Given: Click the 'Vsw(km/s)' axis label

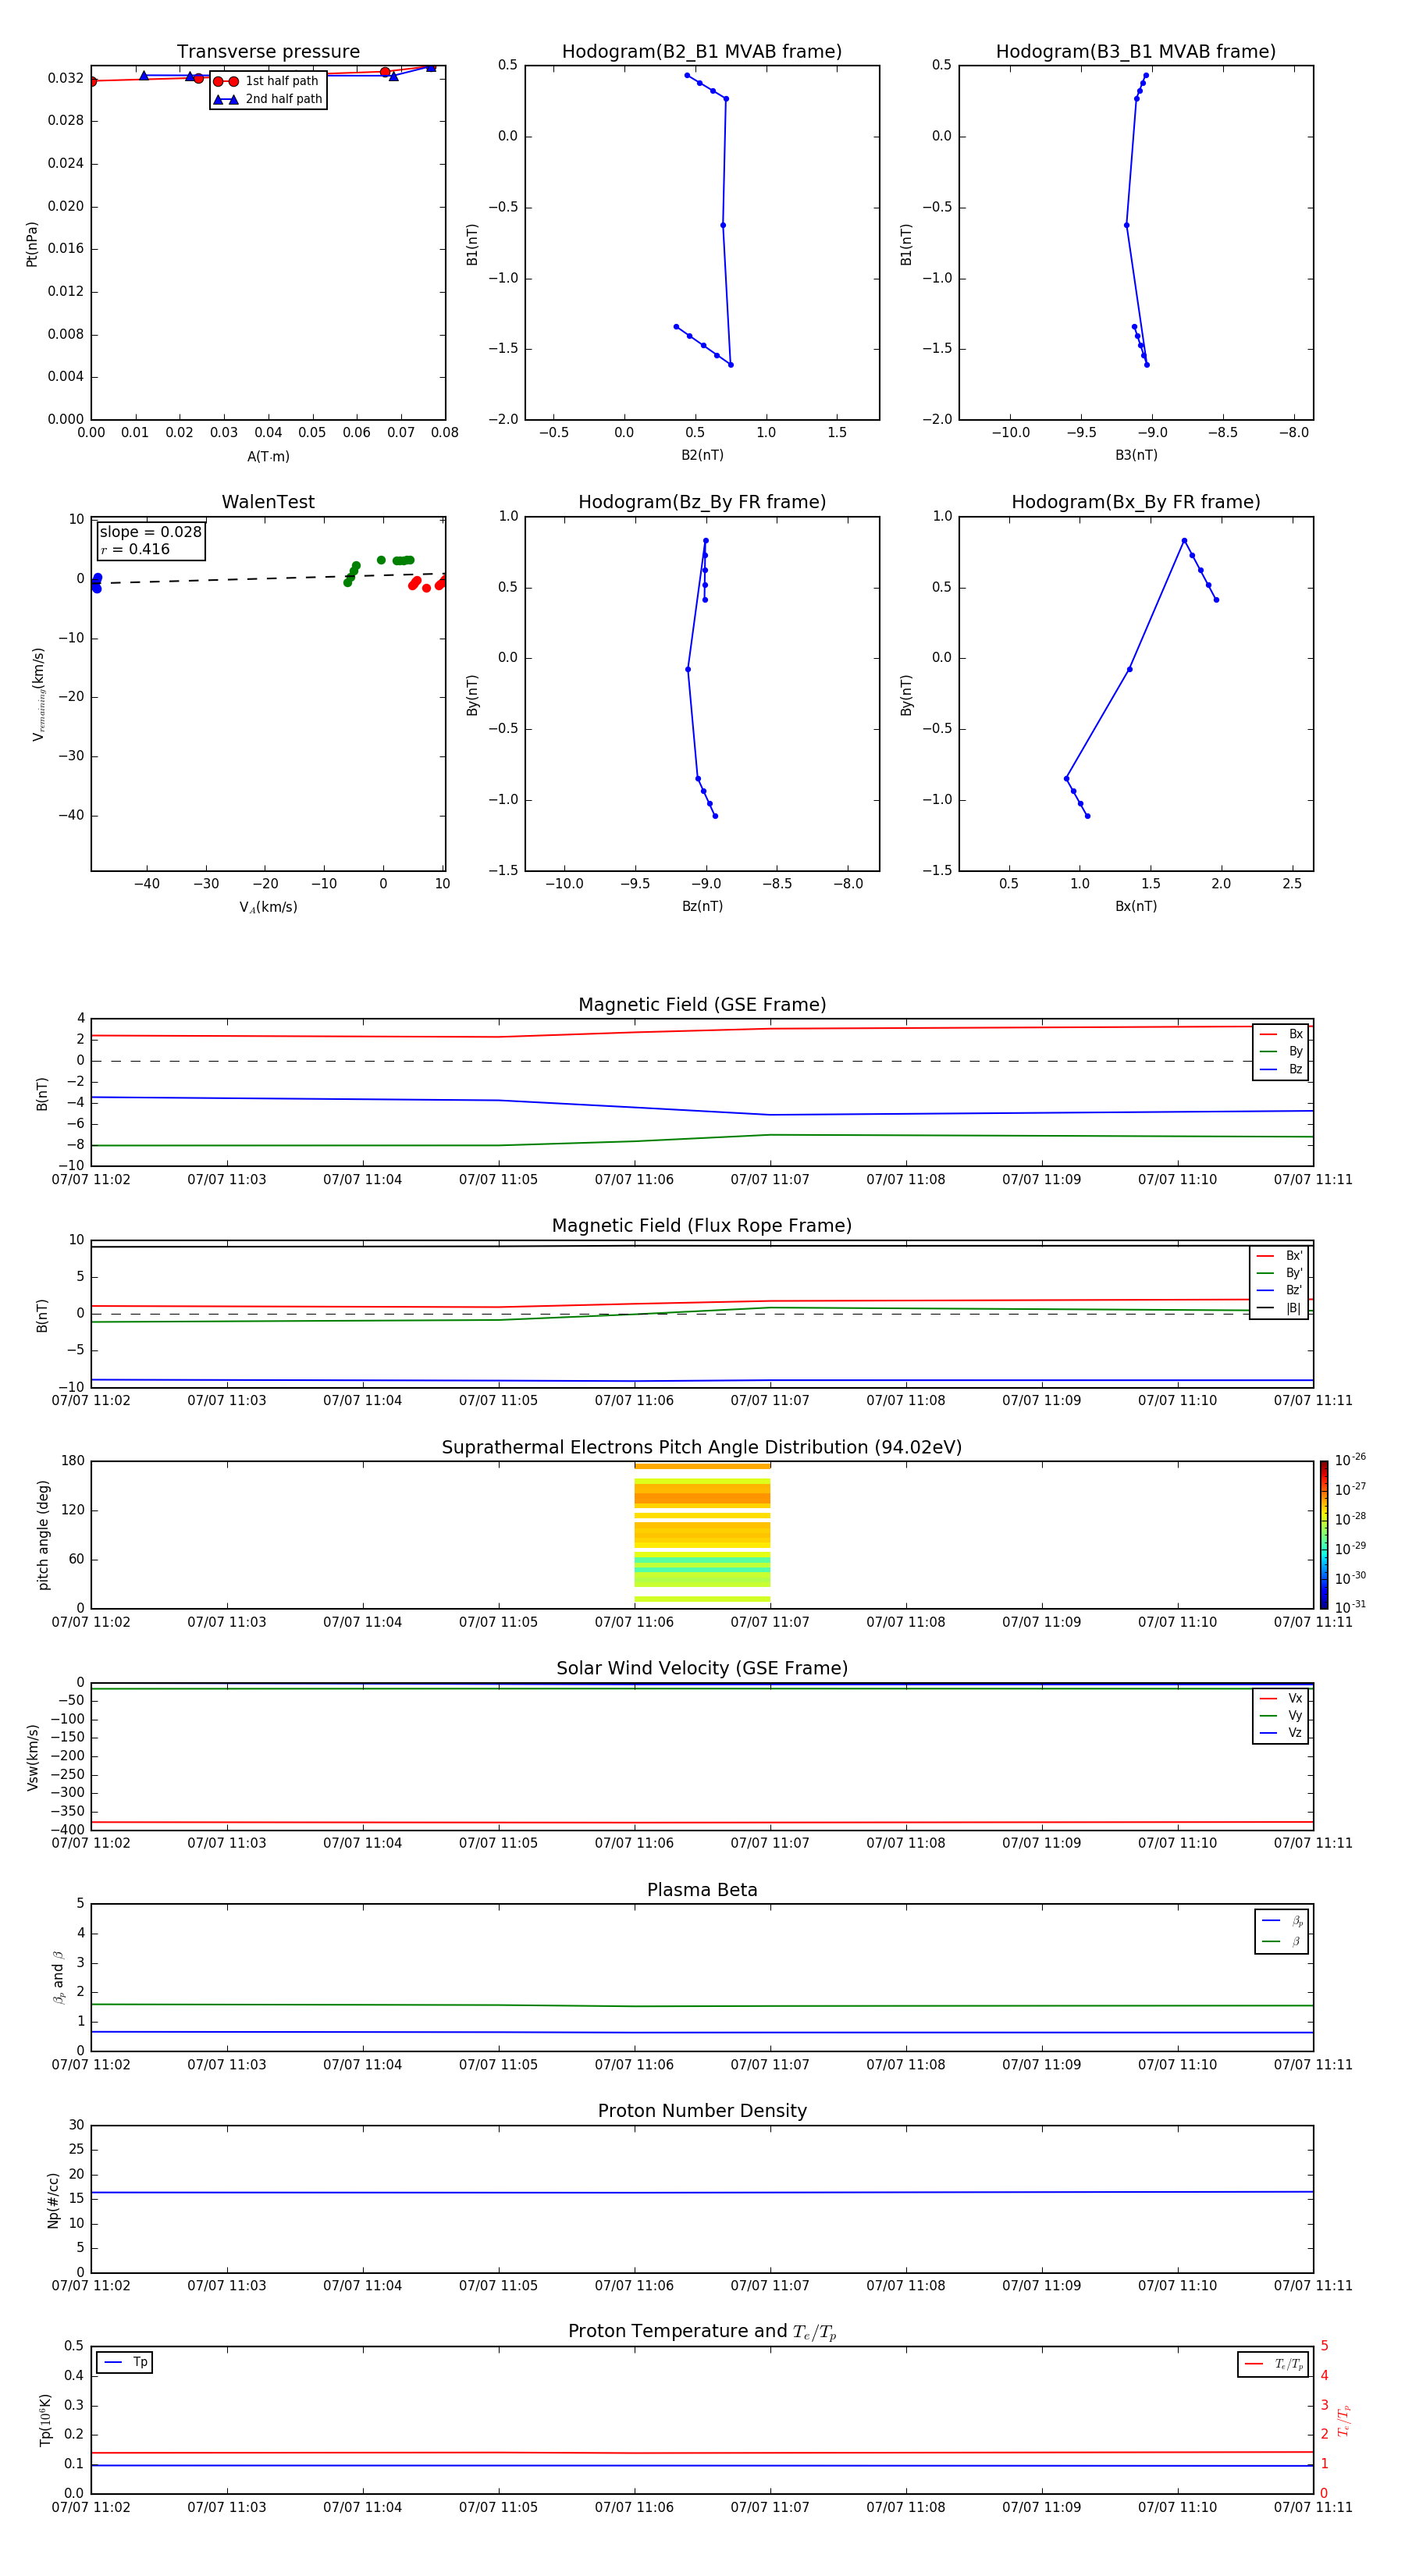Looking at the screenshot, I should pos(32,1757).
